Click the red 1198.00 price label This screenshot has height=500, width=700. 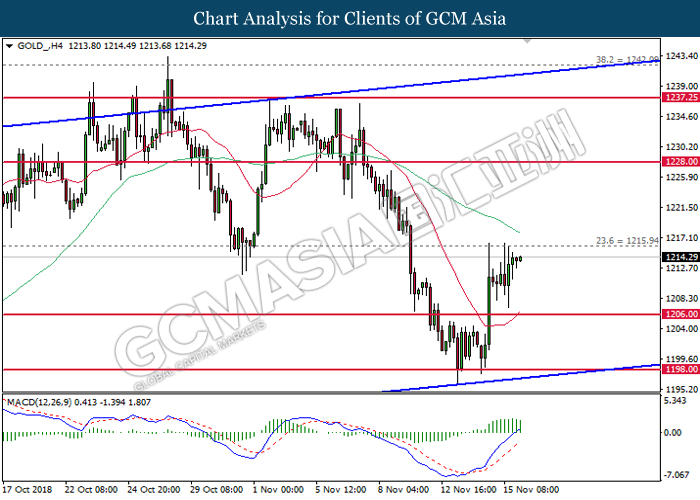(681, 369)
